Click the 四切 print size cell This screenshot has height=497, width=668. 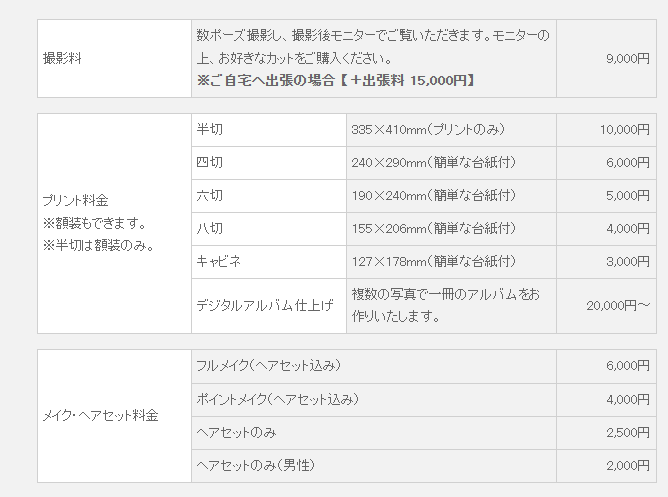tap(269, 163)
